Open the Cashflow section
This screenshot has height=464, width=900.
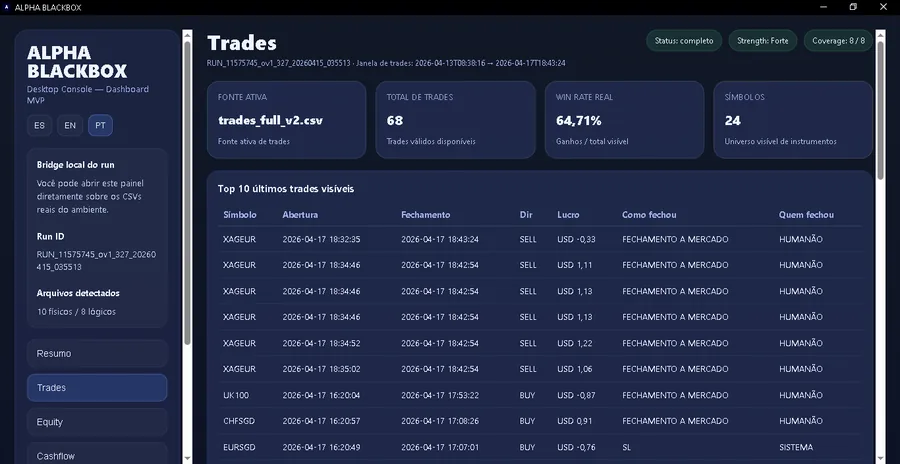pyautogui.click(x=97, y=455)
